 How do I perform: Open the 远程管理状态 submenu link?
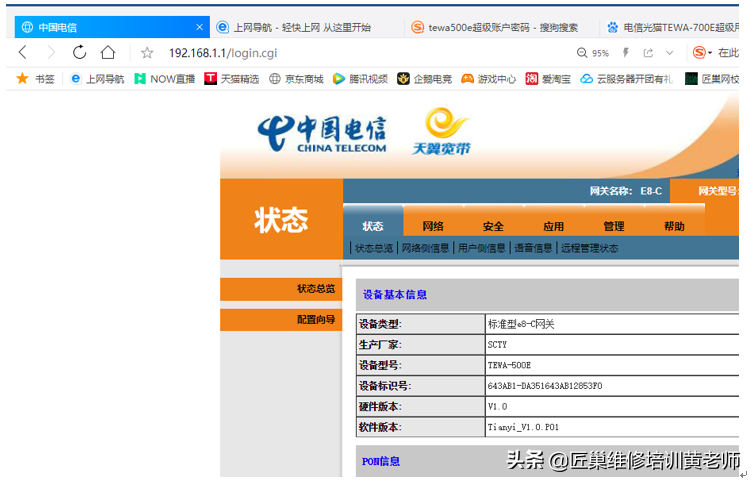click(590, 248)
